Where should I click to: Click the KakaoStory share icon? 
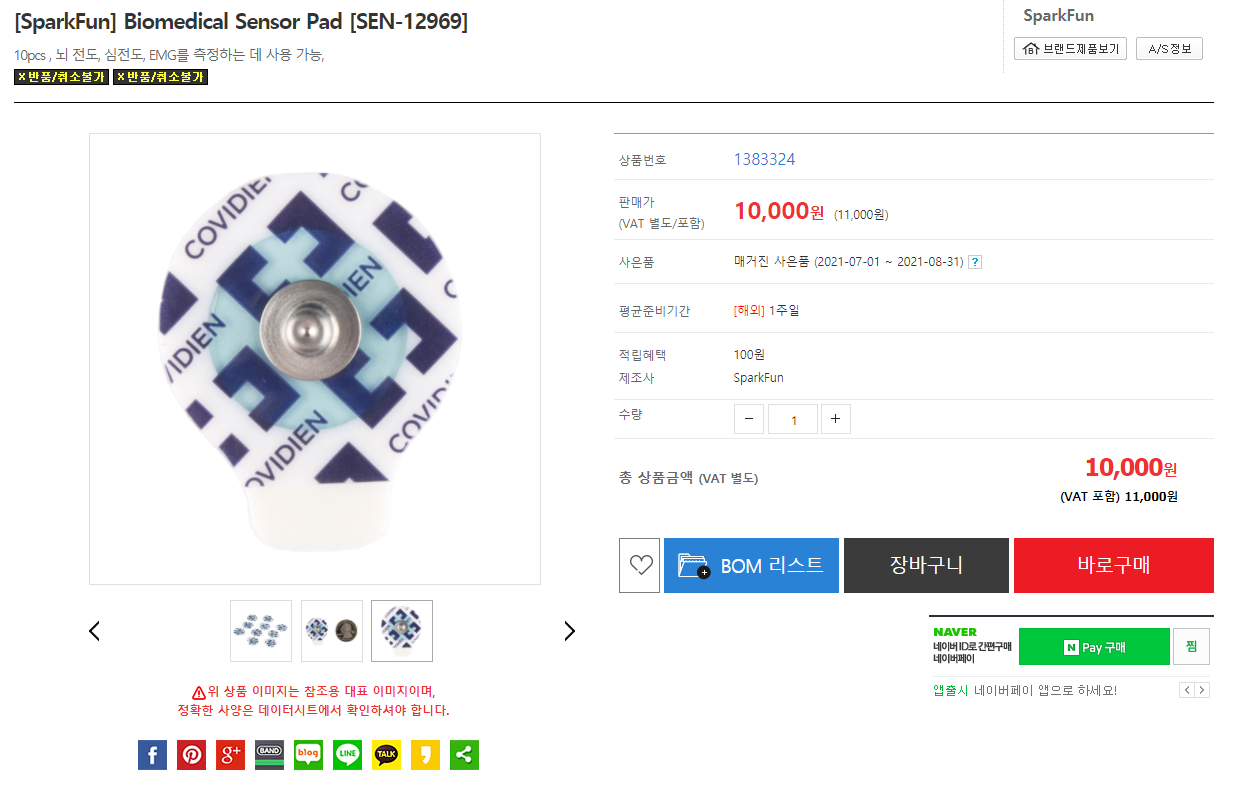pos(425,755)
